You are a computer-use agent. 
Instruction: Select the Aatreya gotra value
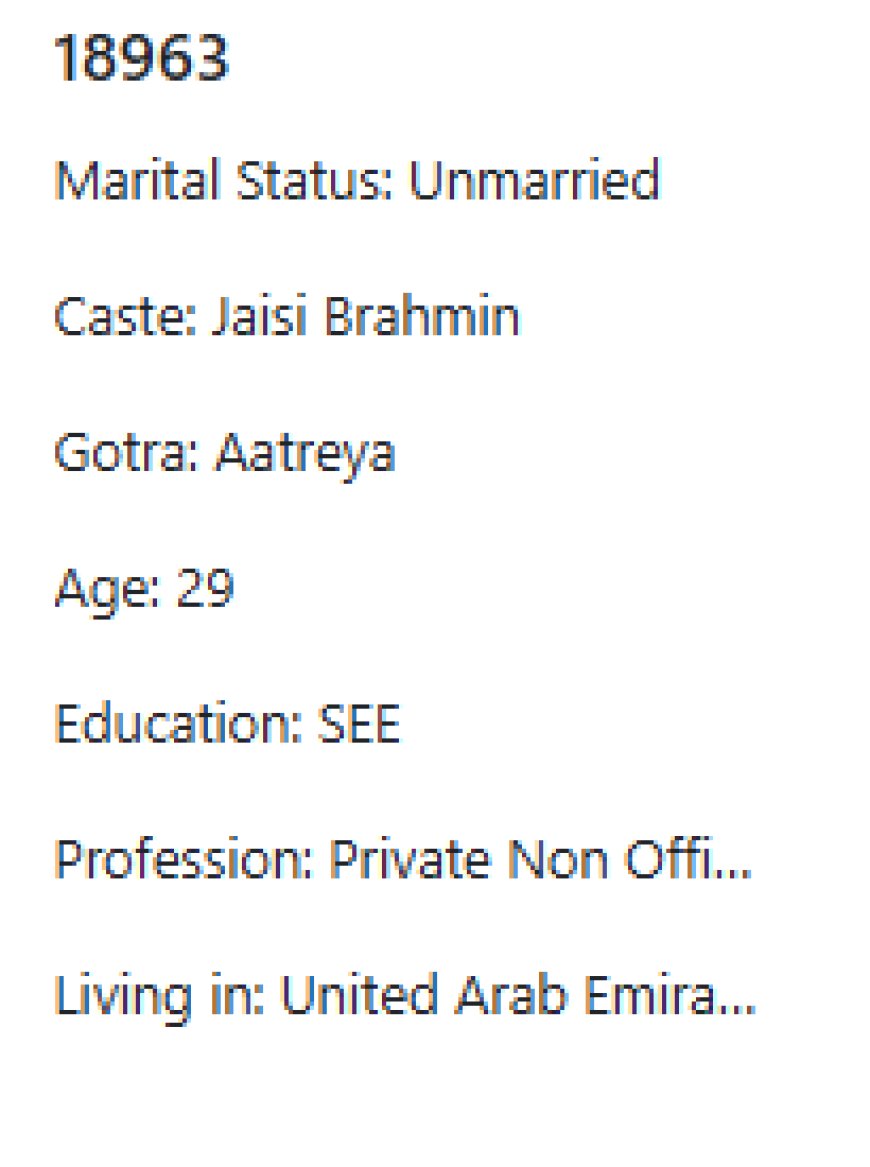(x=304, y=453)
